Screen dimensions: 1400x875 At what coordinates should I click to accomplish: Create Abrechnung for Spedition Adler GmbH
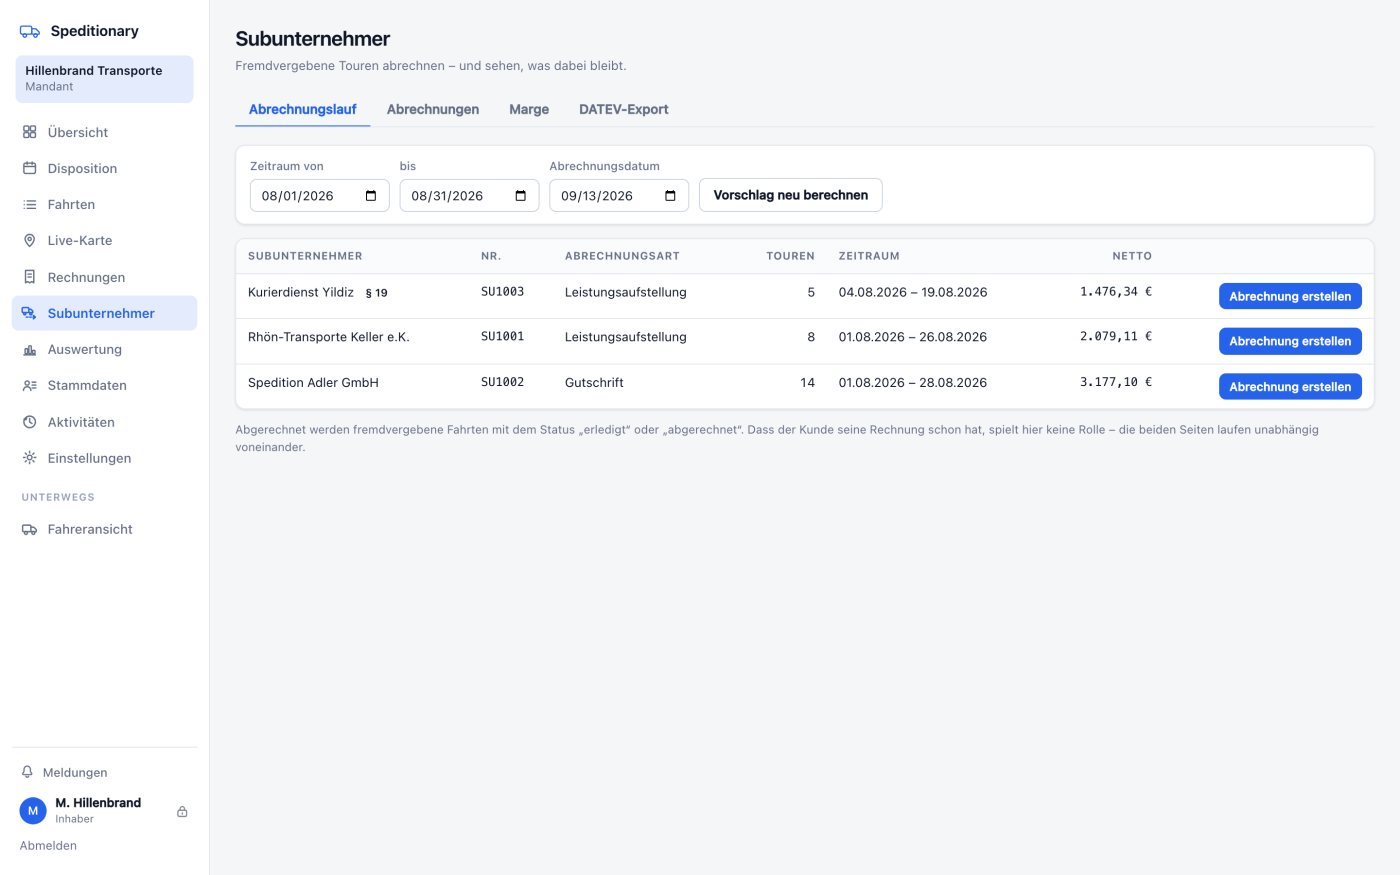(1290, 386)
